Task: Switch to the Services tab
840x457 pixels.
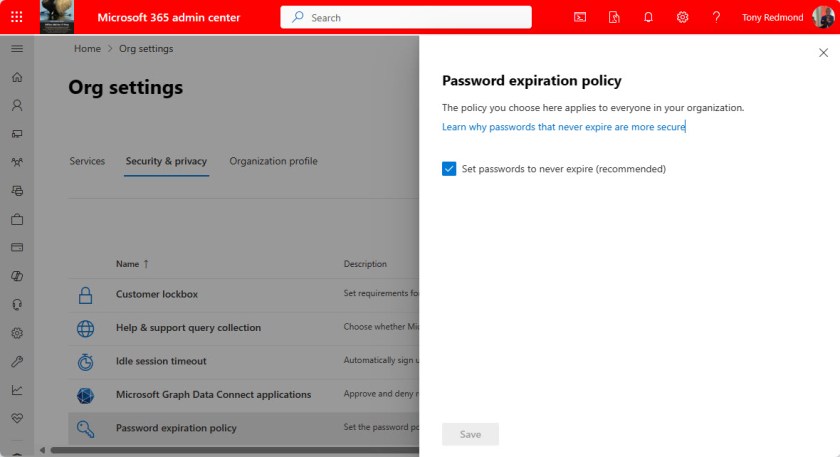Action: [x=87, y=161]
